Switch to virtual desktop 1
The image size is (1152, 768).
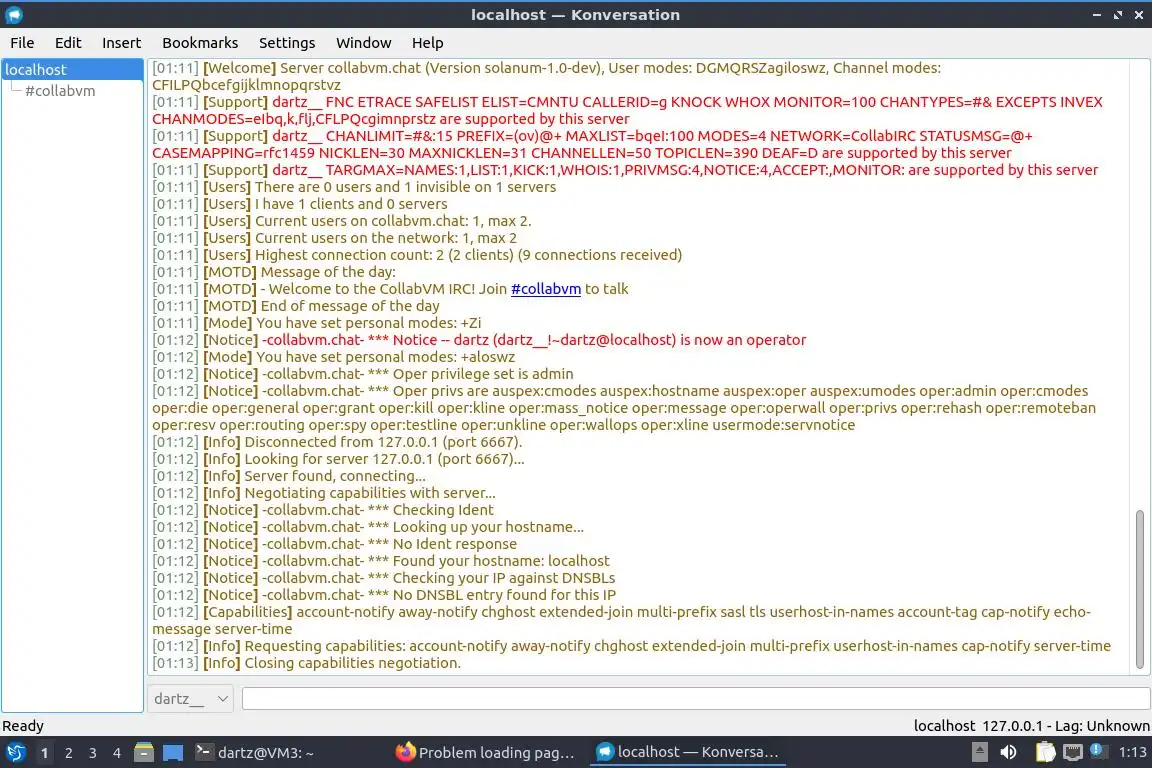pos(45,753)
